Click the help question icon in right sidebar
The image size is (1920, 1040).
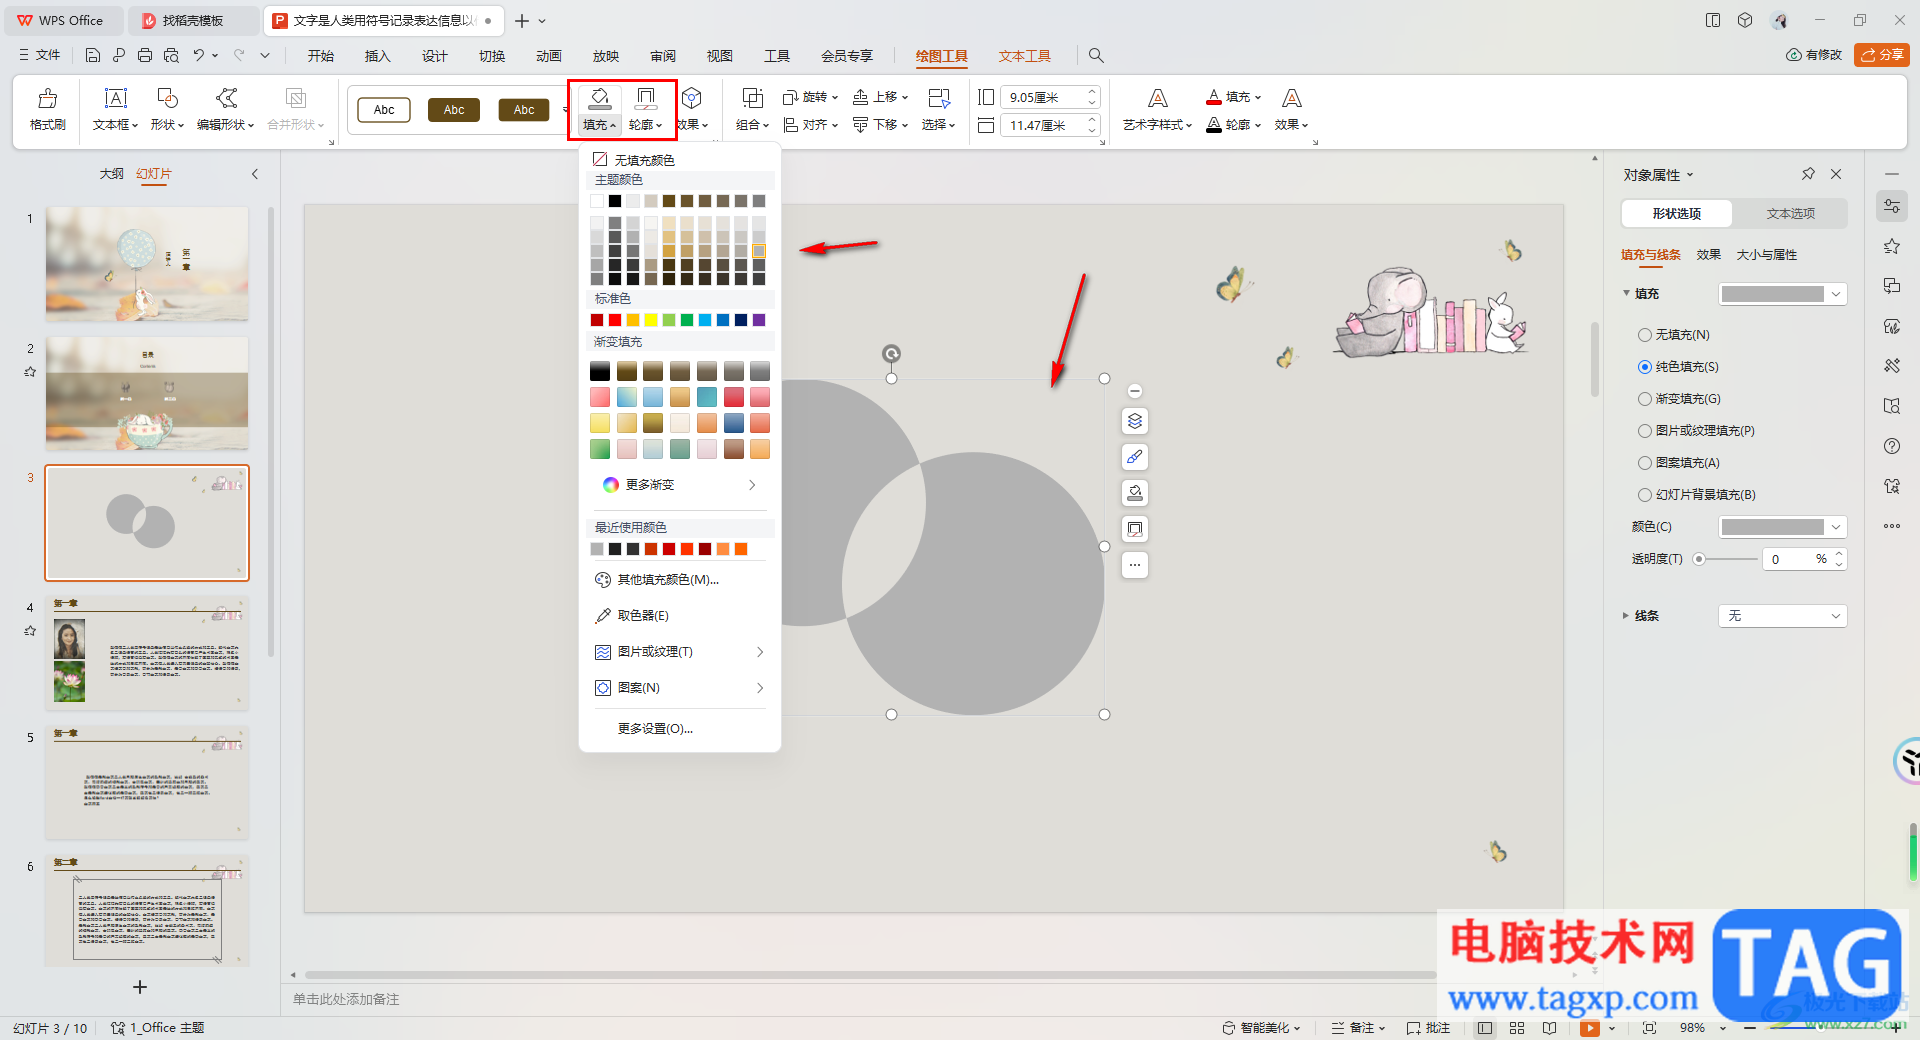1891,446
